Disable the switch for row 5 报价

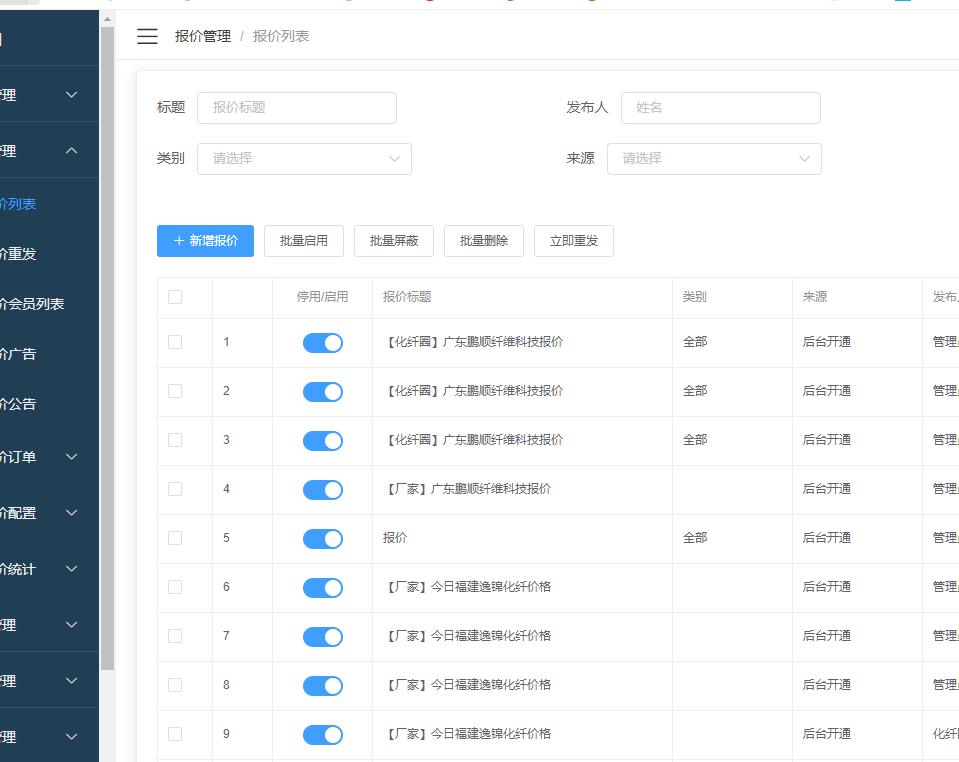[x=322, y=539]
